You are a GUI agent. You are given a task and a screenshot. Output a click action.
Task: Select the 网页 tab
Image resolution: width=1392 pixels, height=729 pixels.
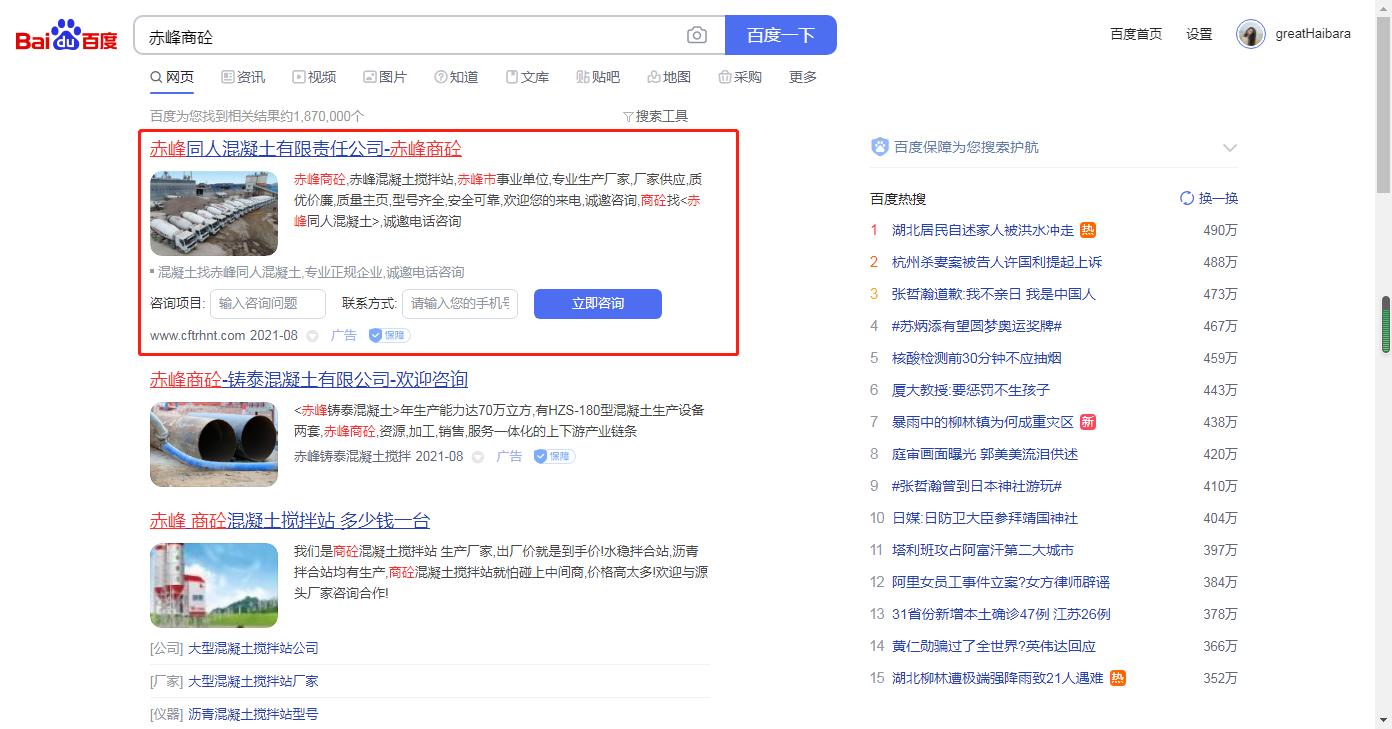(x=172, y=77)
